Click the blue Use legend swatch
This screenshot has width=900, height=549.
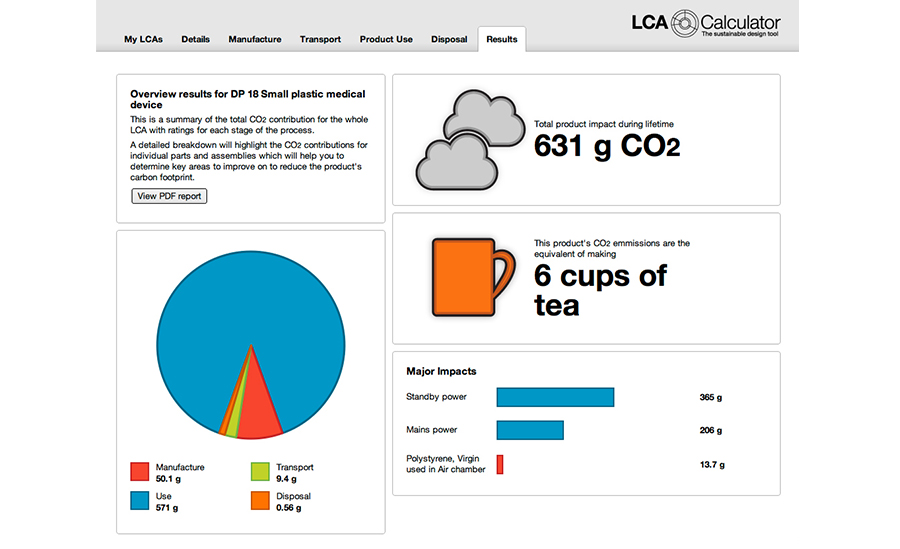coord(140,500)
